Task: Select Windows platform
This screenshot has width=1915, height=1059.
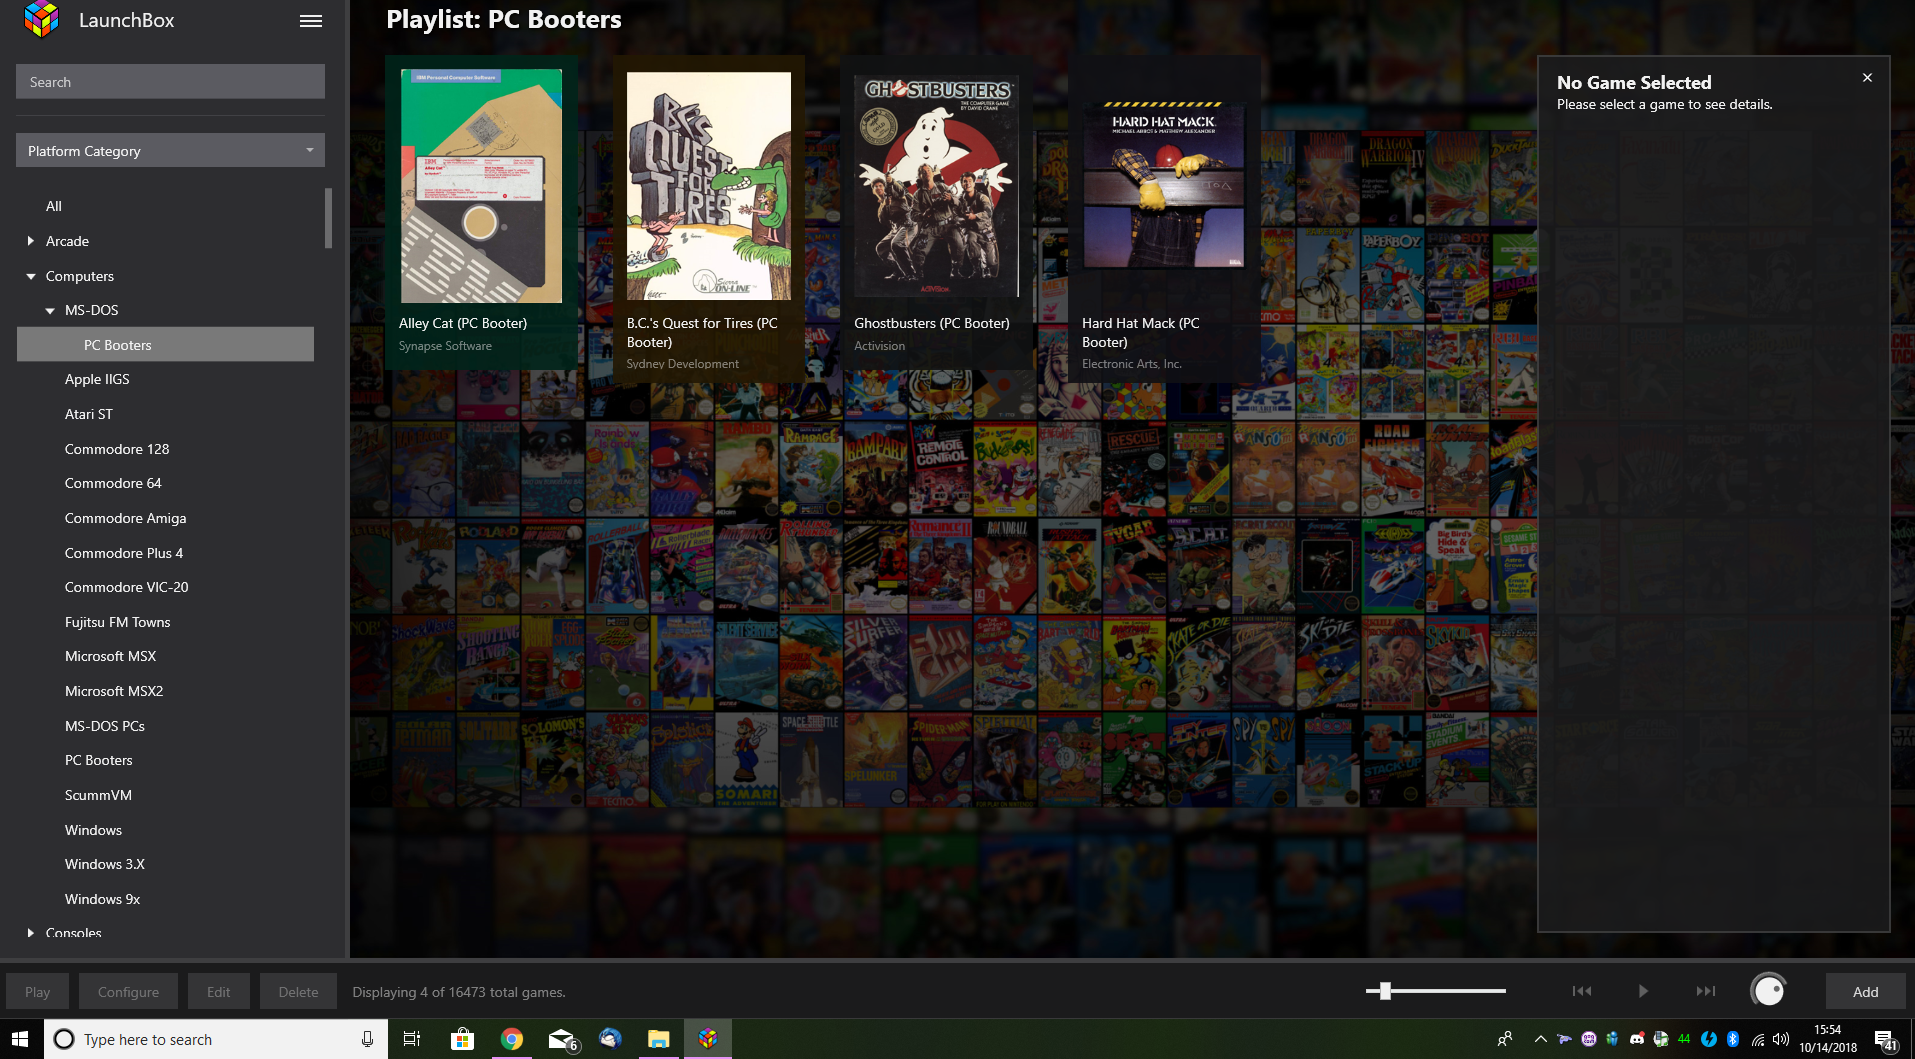Action: [93, 830]
